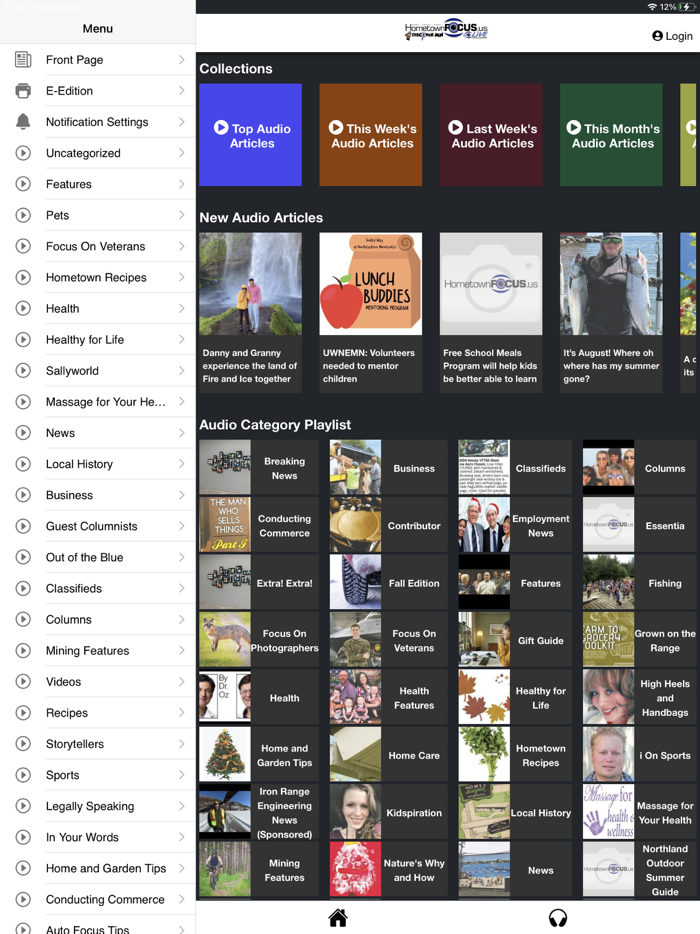Open Gift Guide audio category

pos(515,640)
